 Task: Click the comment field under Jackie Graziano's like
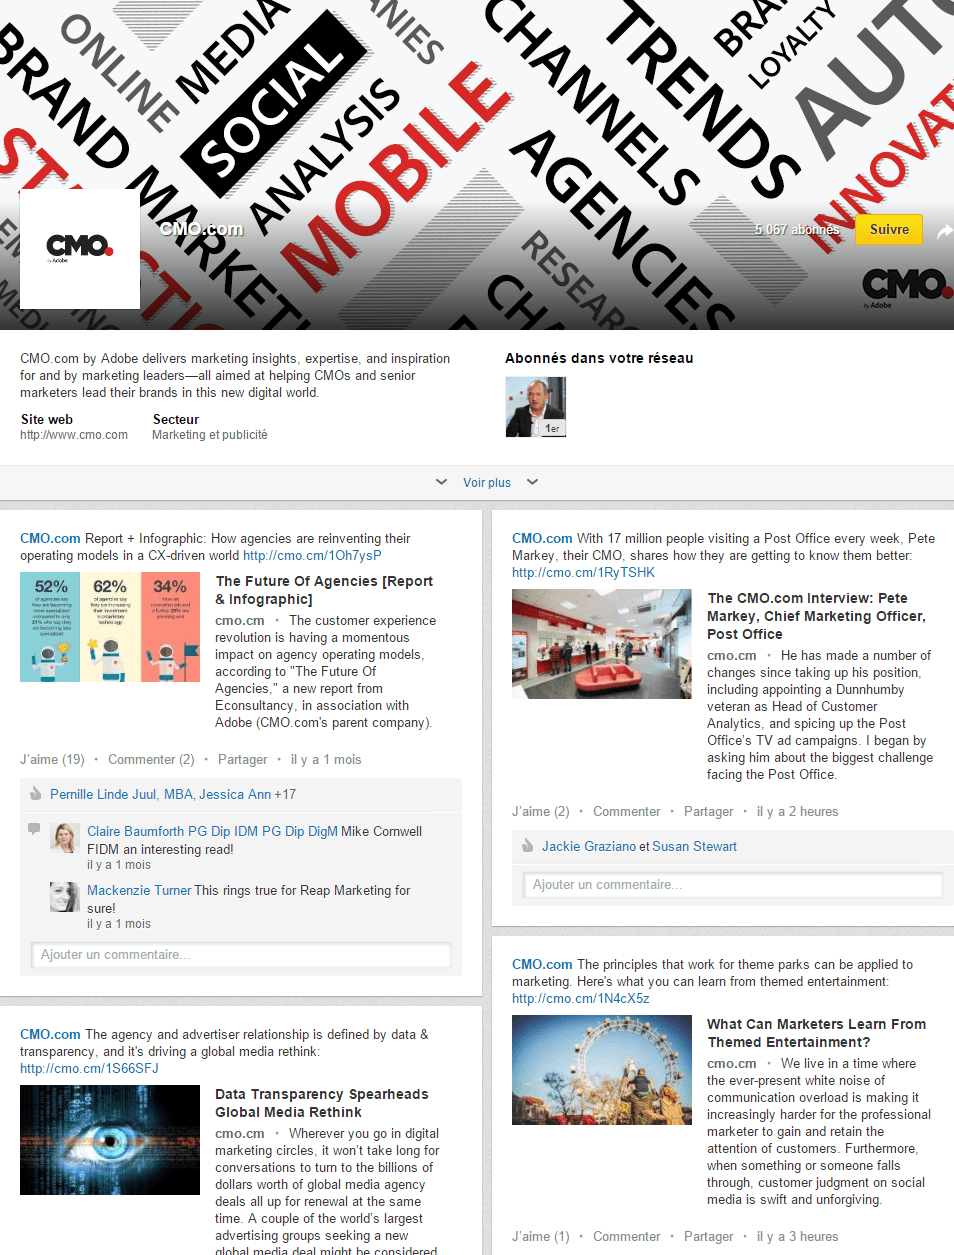pos(733,885)
